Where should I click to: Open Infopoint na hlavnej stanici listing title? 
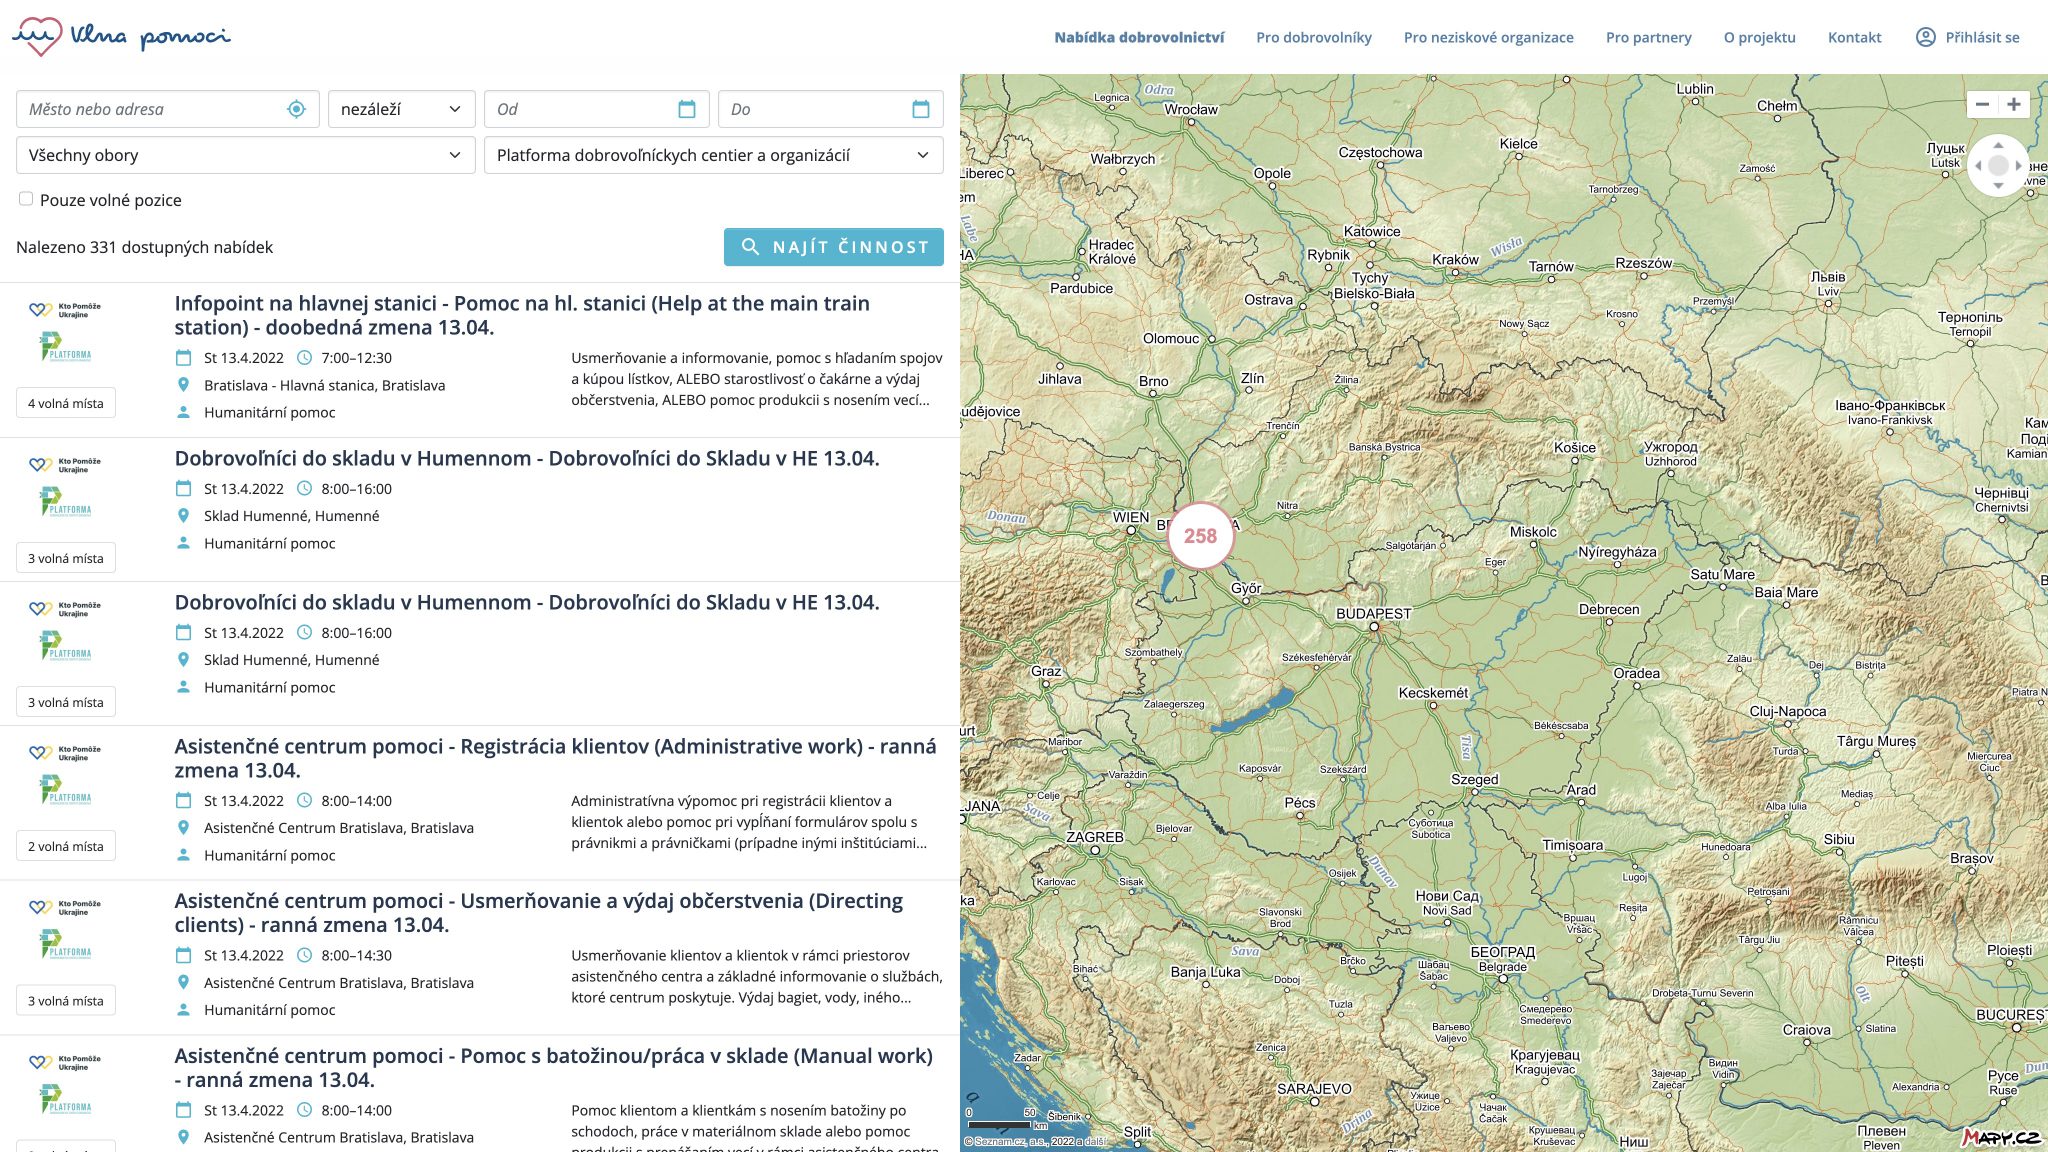(522, 315)
